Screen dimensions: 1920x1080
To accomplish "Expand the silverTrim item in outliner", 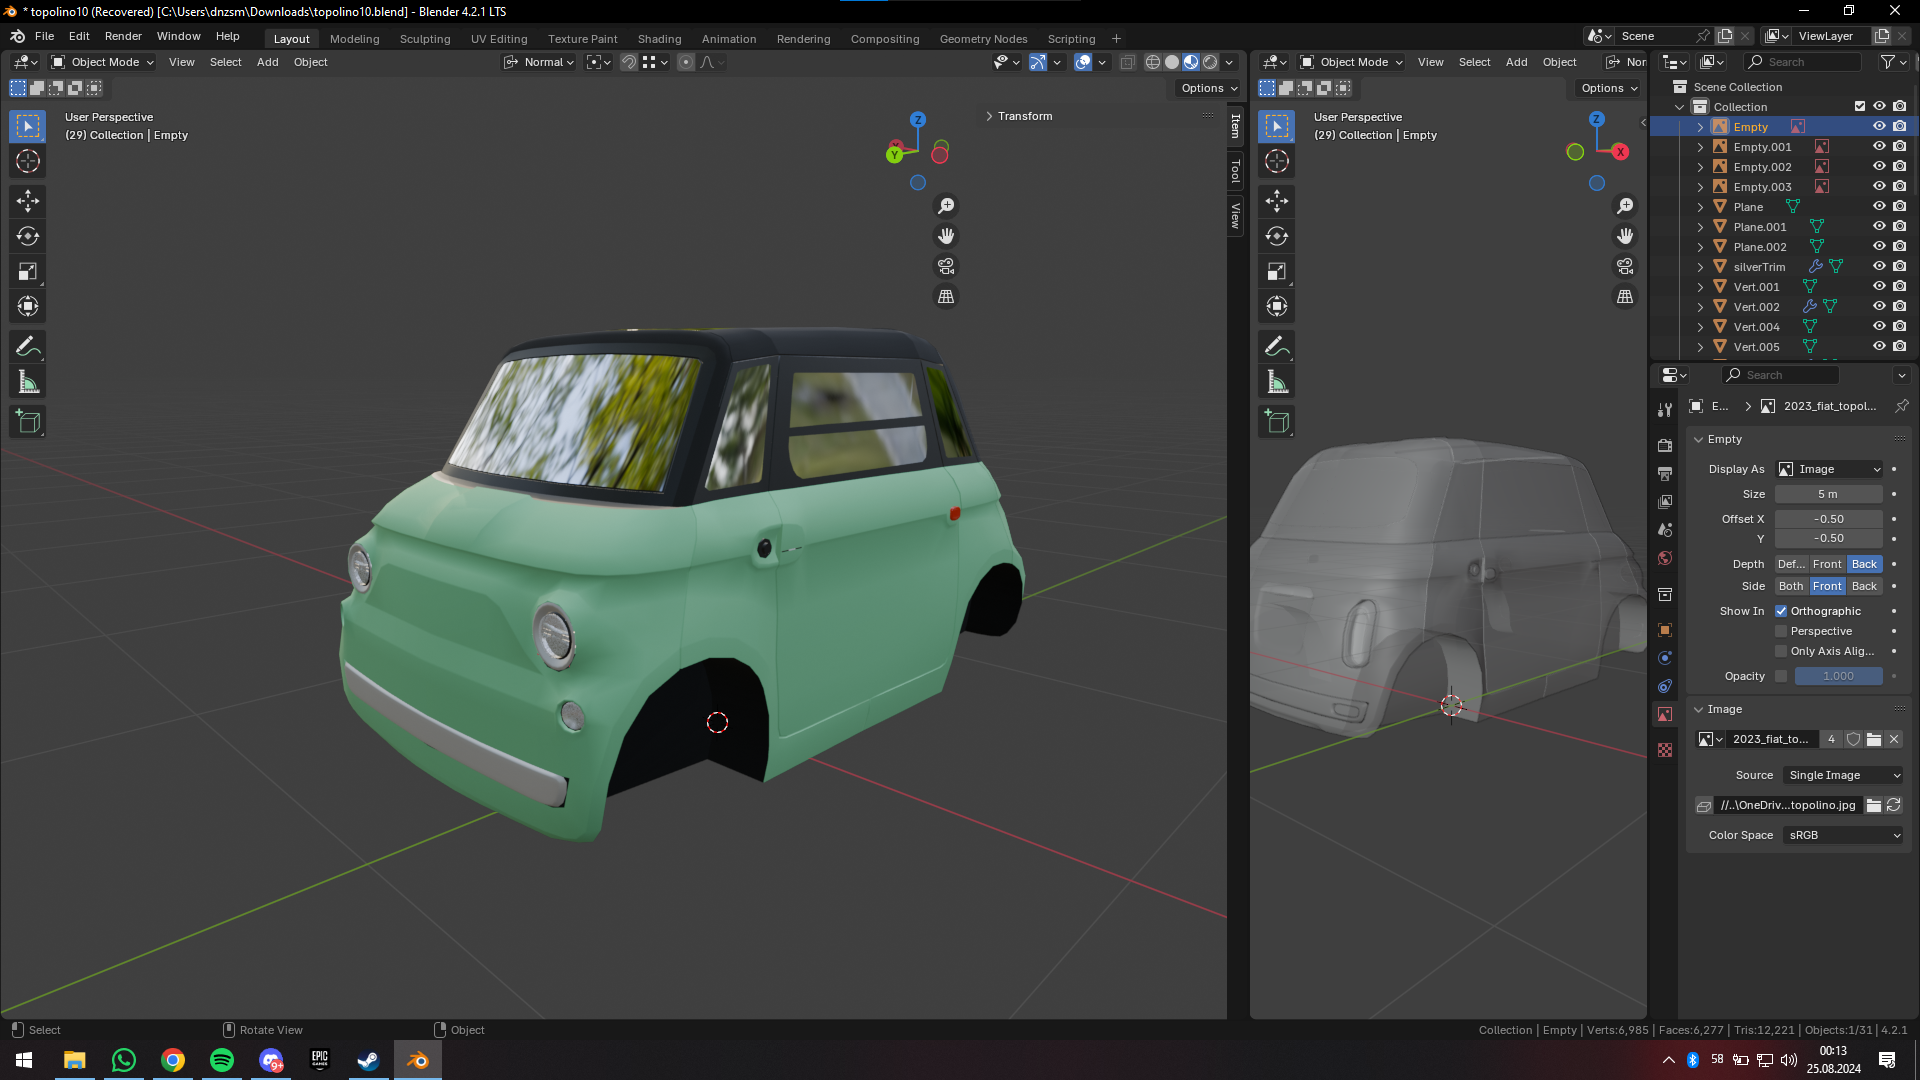I will coord(1700,267).
